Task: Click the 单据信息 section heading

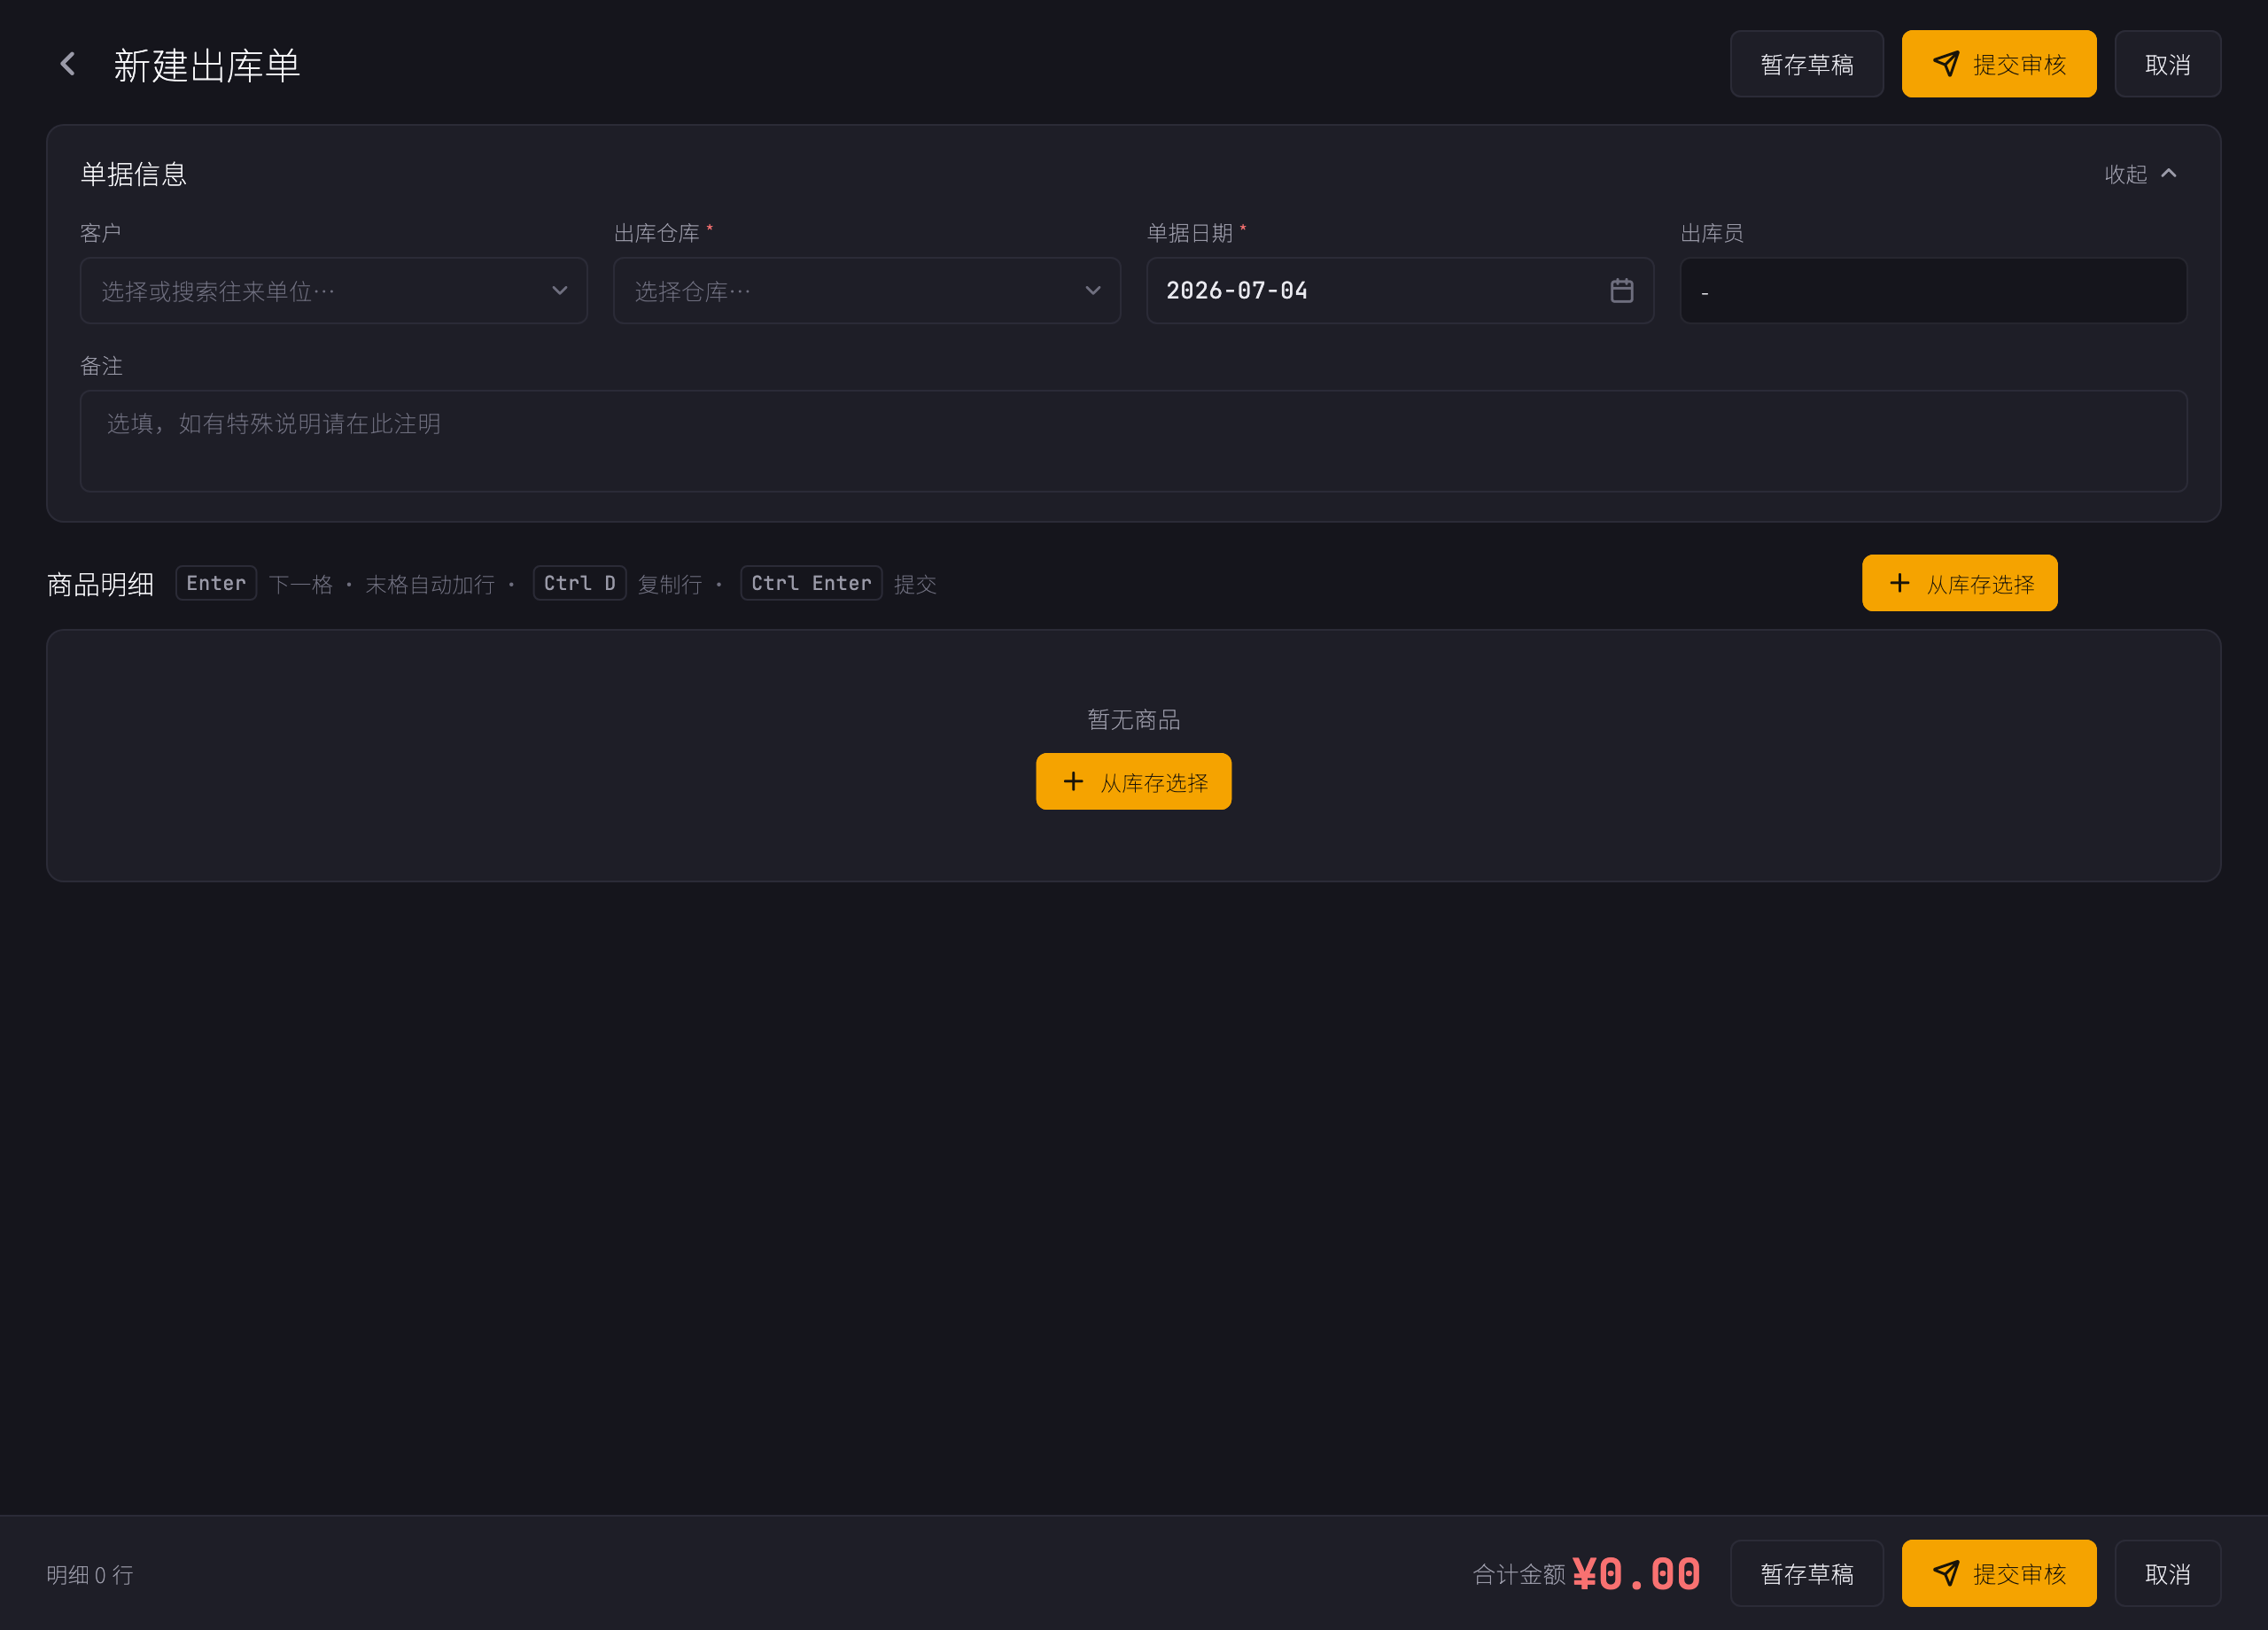Action: tap(133, 174)
